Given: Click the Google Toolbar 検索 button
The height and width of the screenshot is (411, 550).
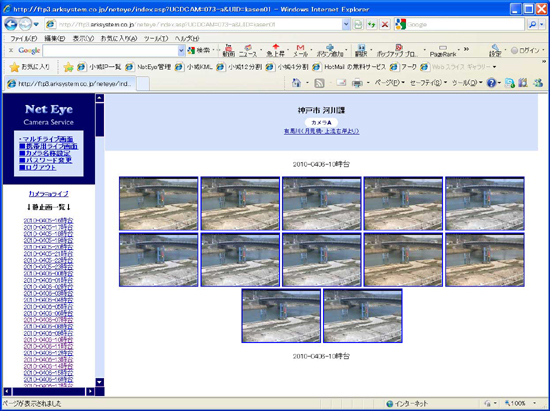Looking at the screenshot, I should coord(199,51).
